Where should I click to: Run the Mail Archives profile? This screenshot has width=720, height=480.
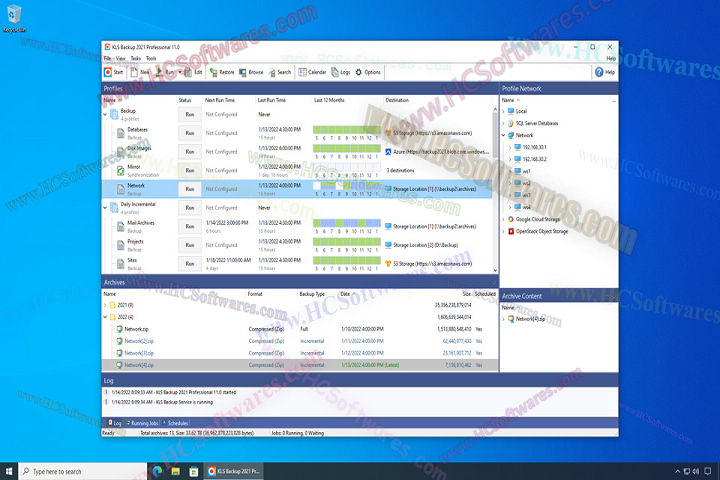coord(190,226)
